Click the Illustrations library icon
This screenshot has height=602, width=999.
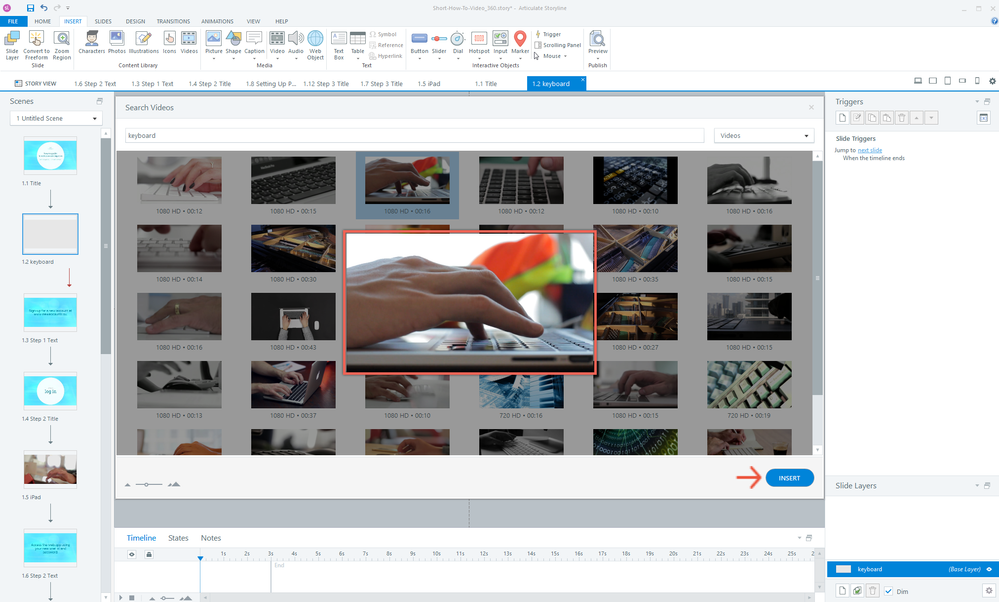(x=144, y=40)
